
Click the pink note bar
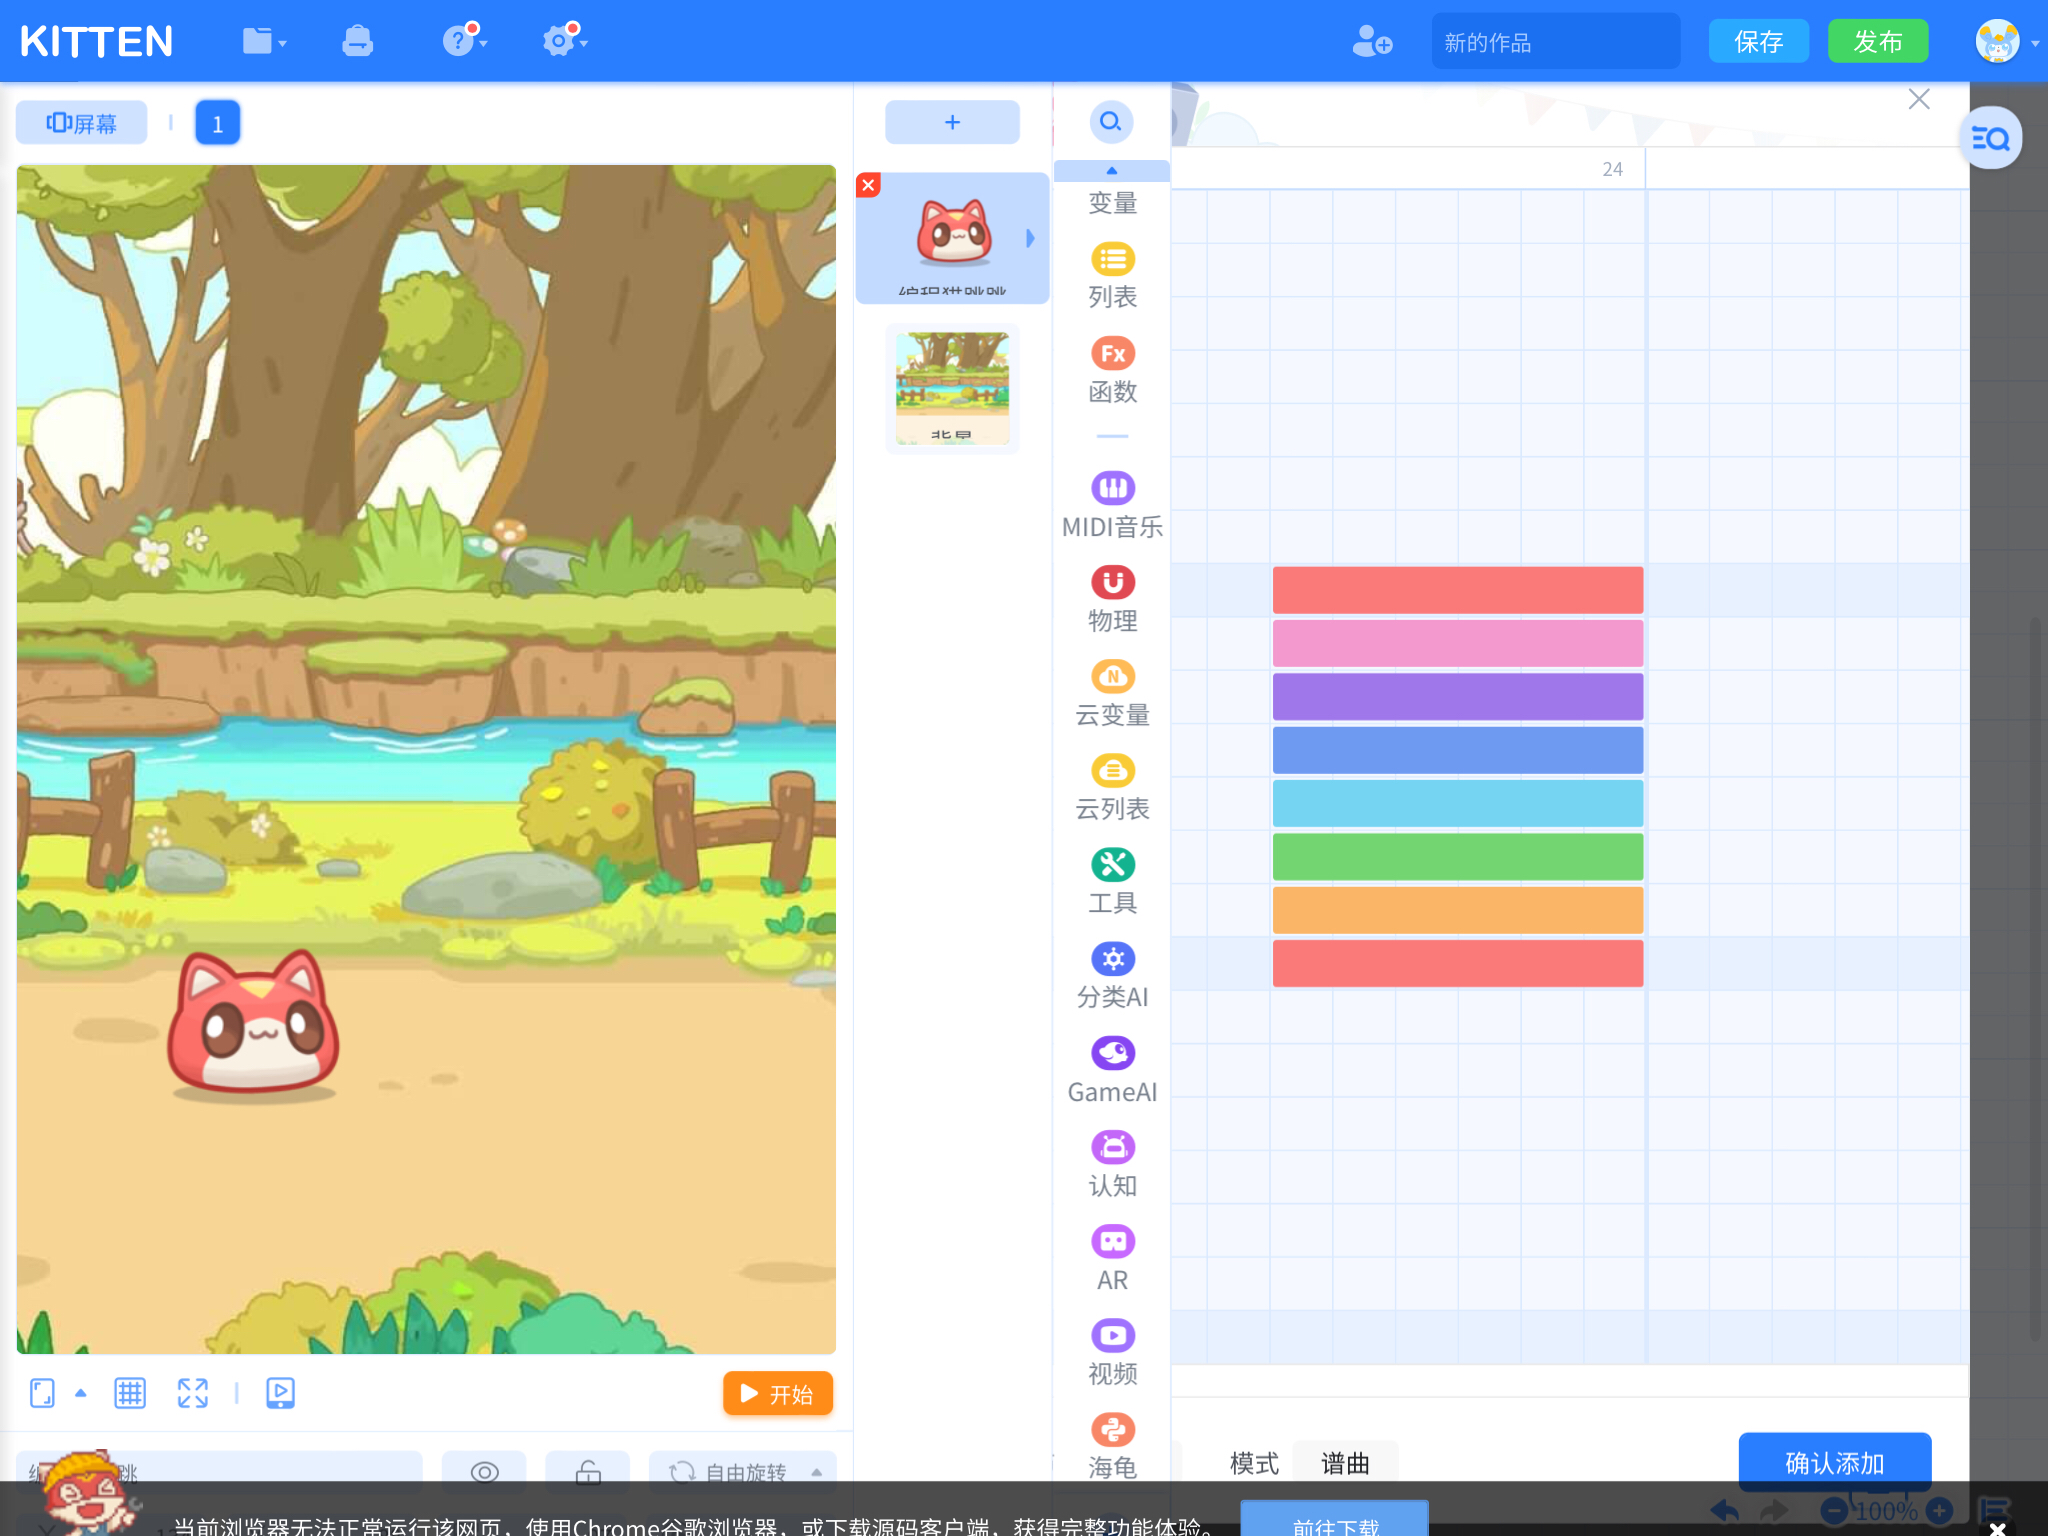click(1457, 643)
